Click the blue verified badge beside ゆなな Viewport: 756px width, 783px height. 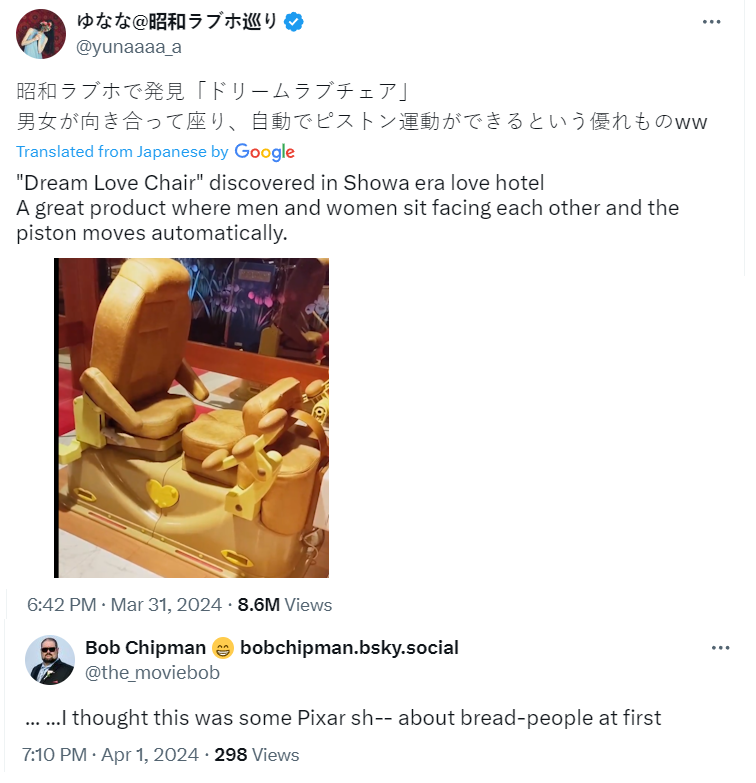(x=294, y=22)
